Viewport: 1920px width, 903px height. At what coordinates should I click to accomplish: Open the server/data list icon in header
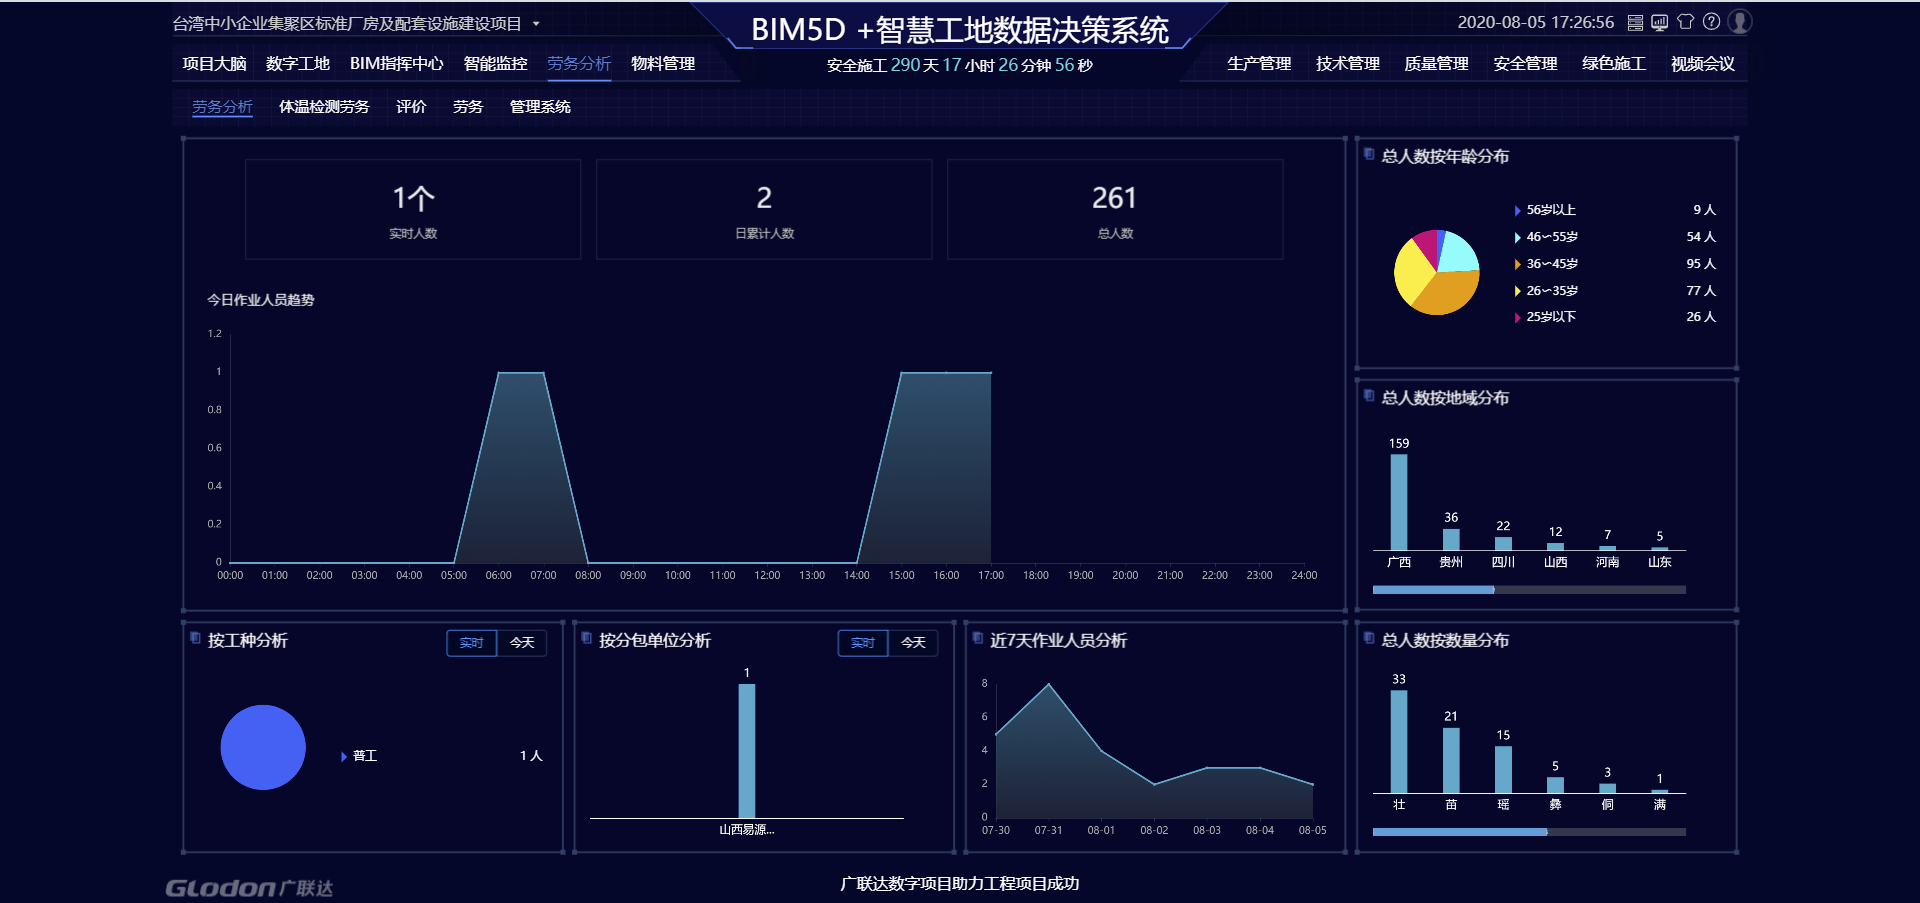(x=1635, y=22)
